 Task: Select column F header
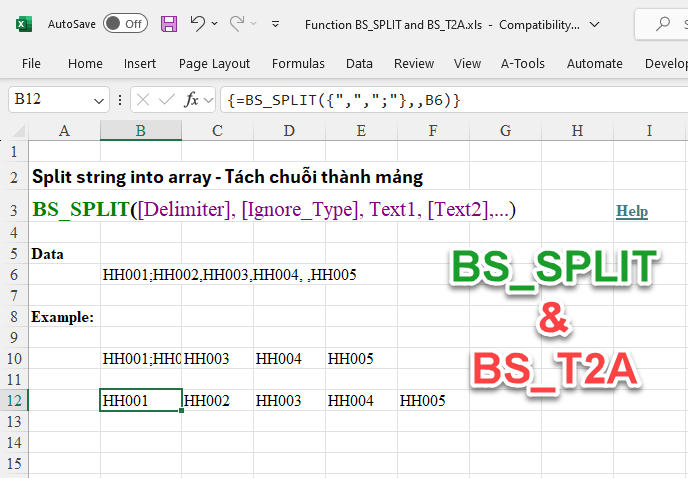433,131
